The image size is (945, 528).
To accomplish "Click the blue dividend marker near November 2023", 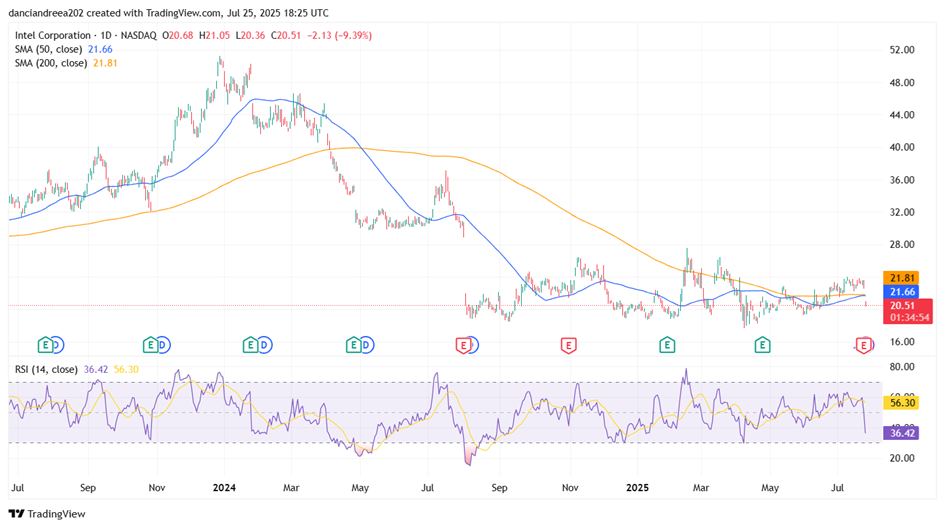I will pyautogui.click(x=161, y=345).
